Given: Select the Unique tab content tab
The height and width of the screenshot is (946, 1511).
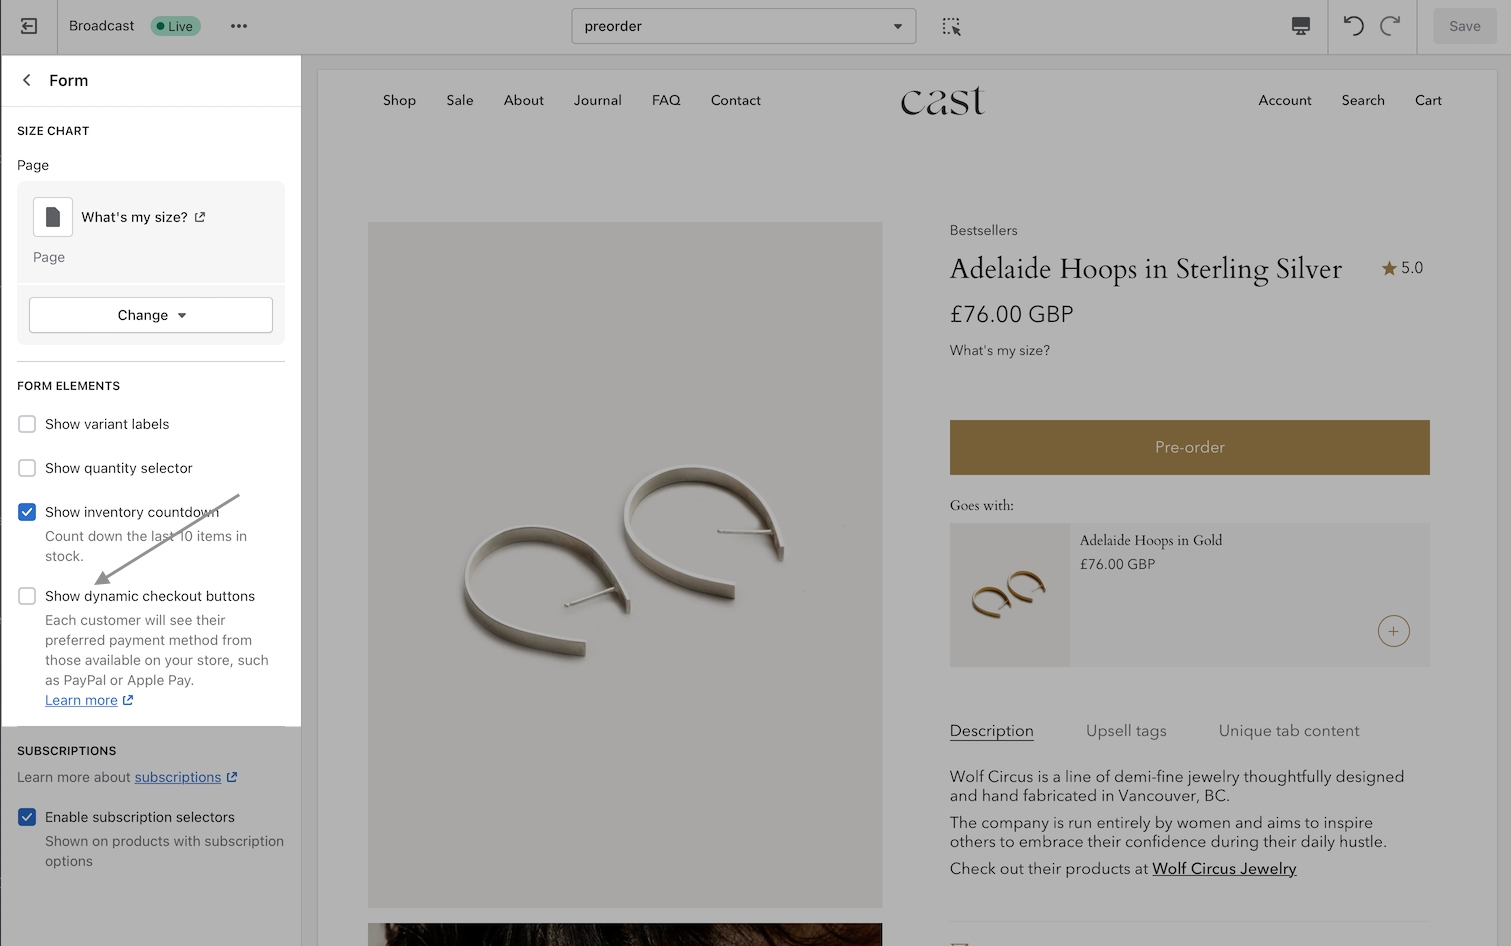Looking at the screenshot, I should 1288,731.
